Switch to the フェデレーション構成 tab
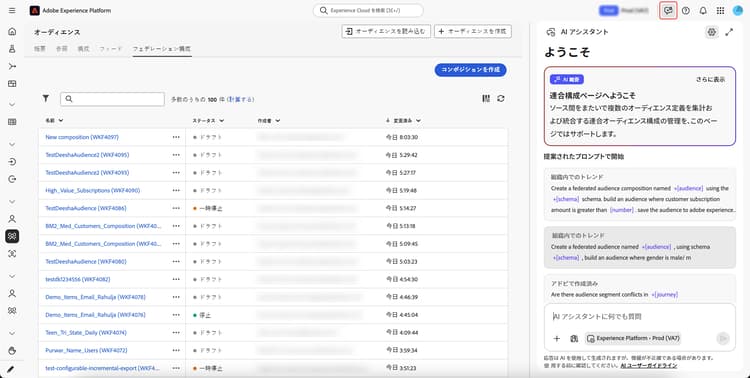This screenshot has height=378, width=750. pos(162,49)
